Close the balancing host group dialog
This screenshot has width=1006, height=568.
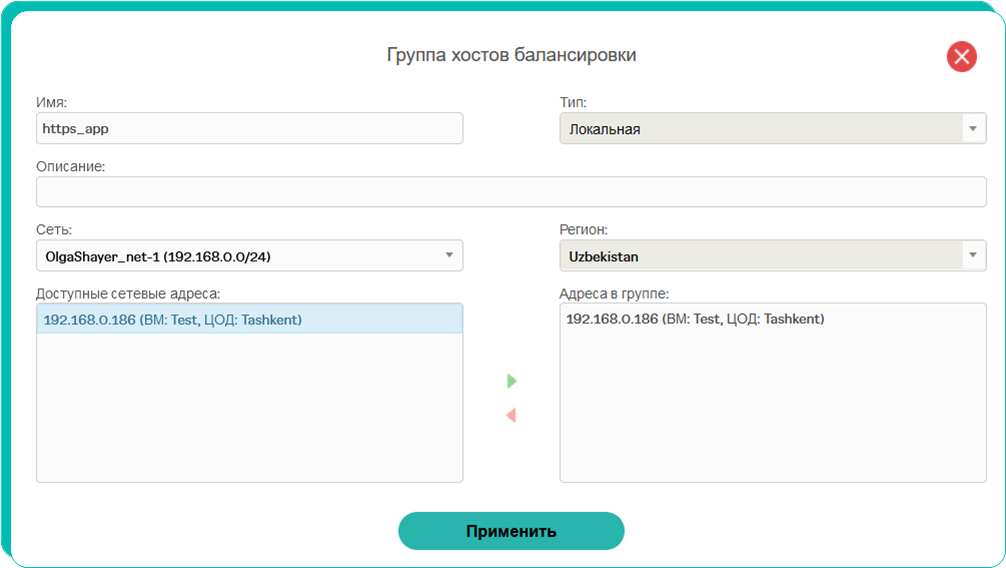961,56
